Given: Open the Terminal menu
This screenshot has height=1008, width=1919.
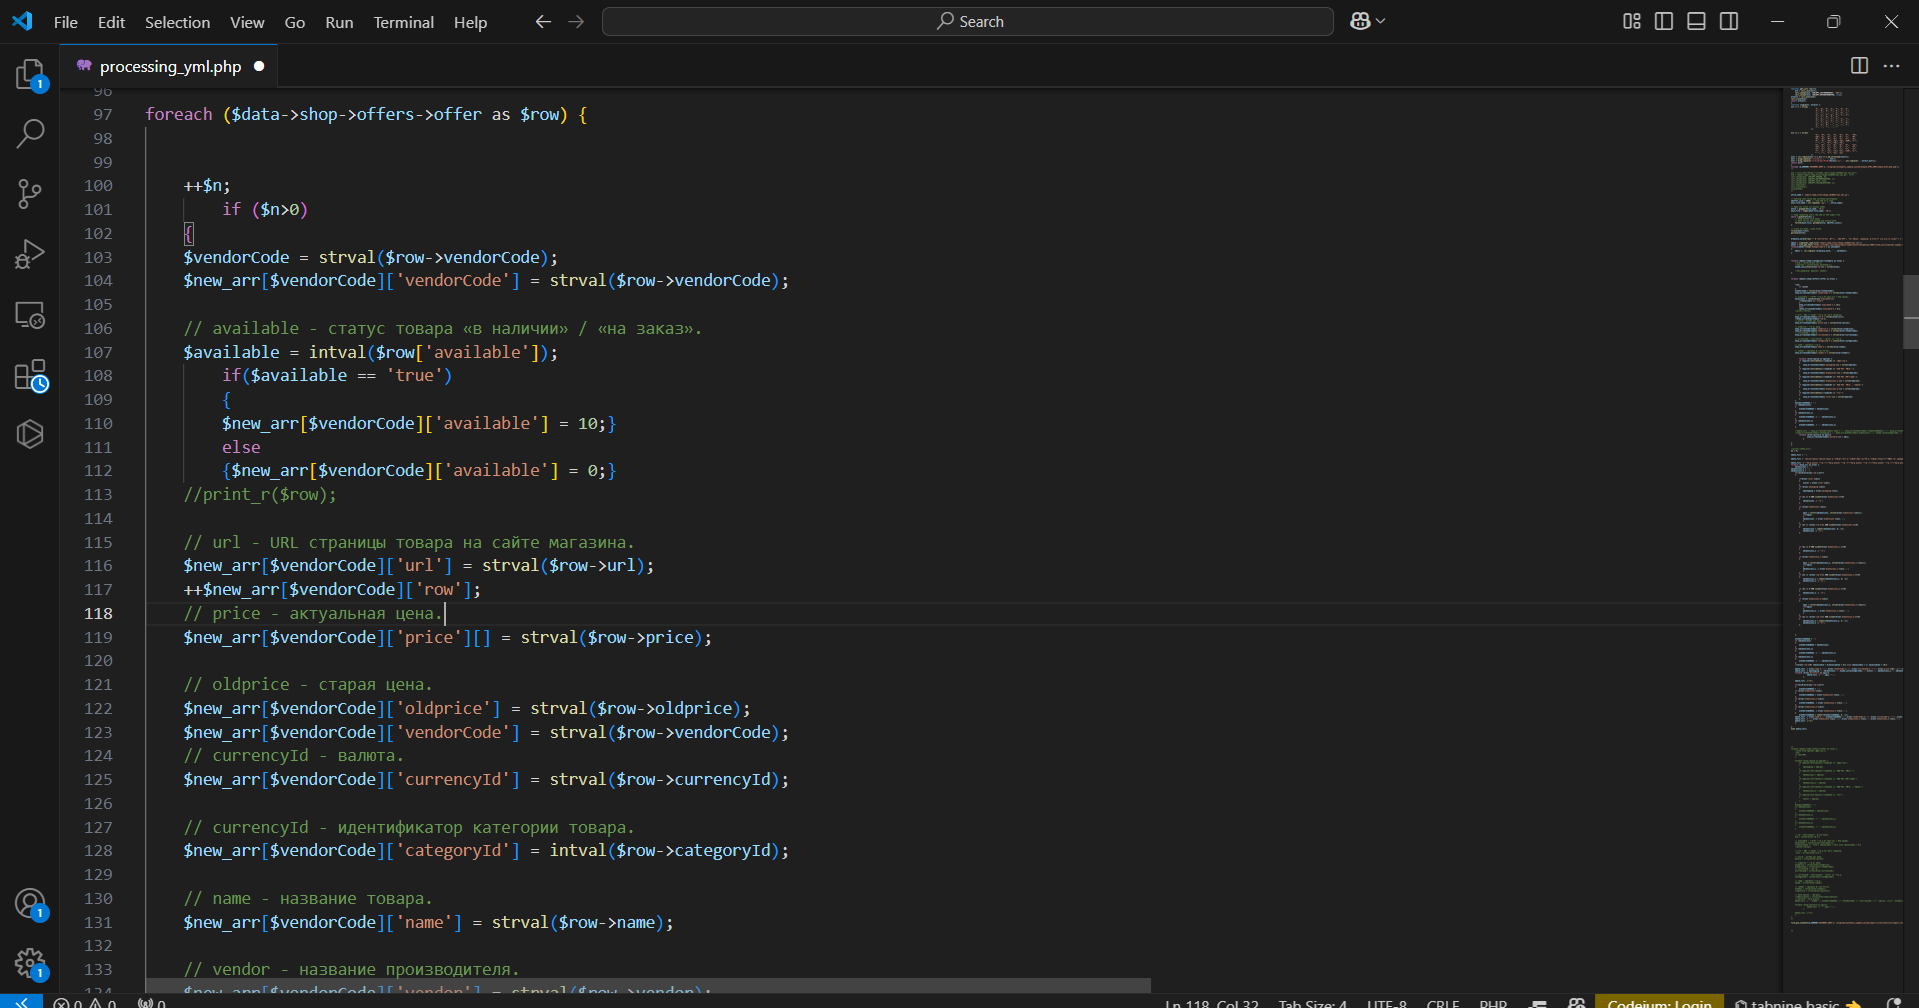Looking at the screenshot, I should point(403,22).
